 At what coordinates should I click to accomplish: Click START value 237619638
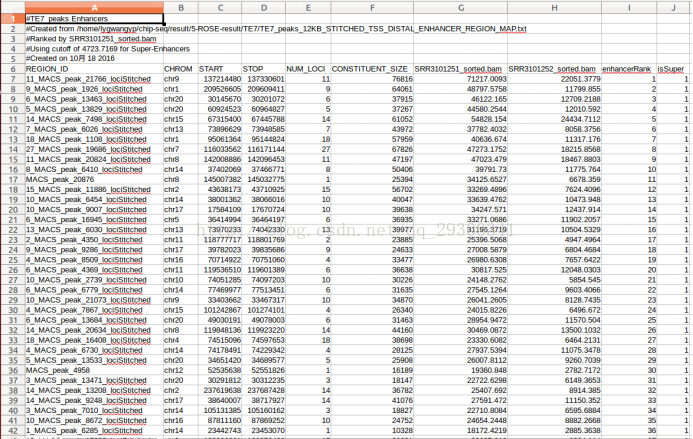(220, 390)
